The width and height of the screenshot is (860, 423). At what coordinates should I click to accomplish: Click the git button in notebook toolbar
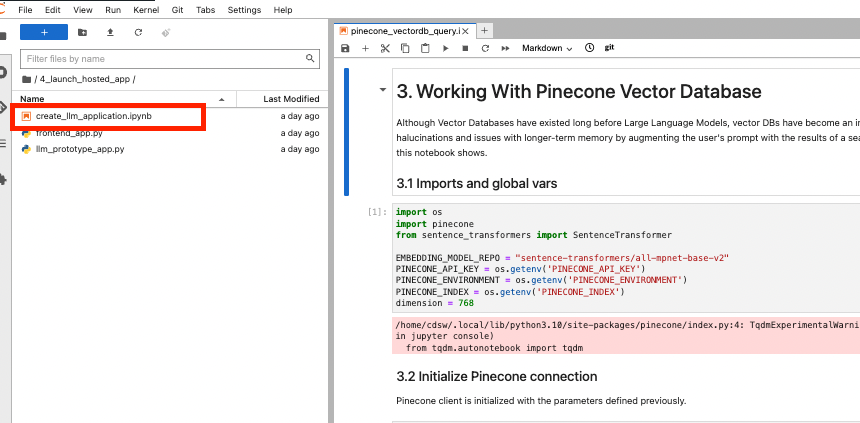point(609,48)
